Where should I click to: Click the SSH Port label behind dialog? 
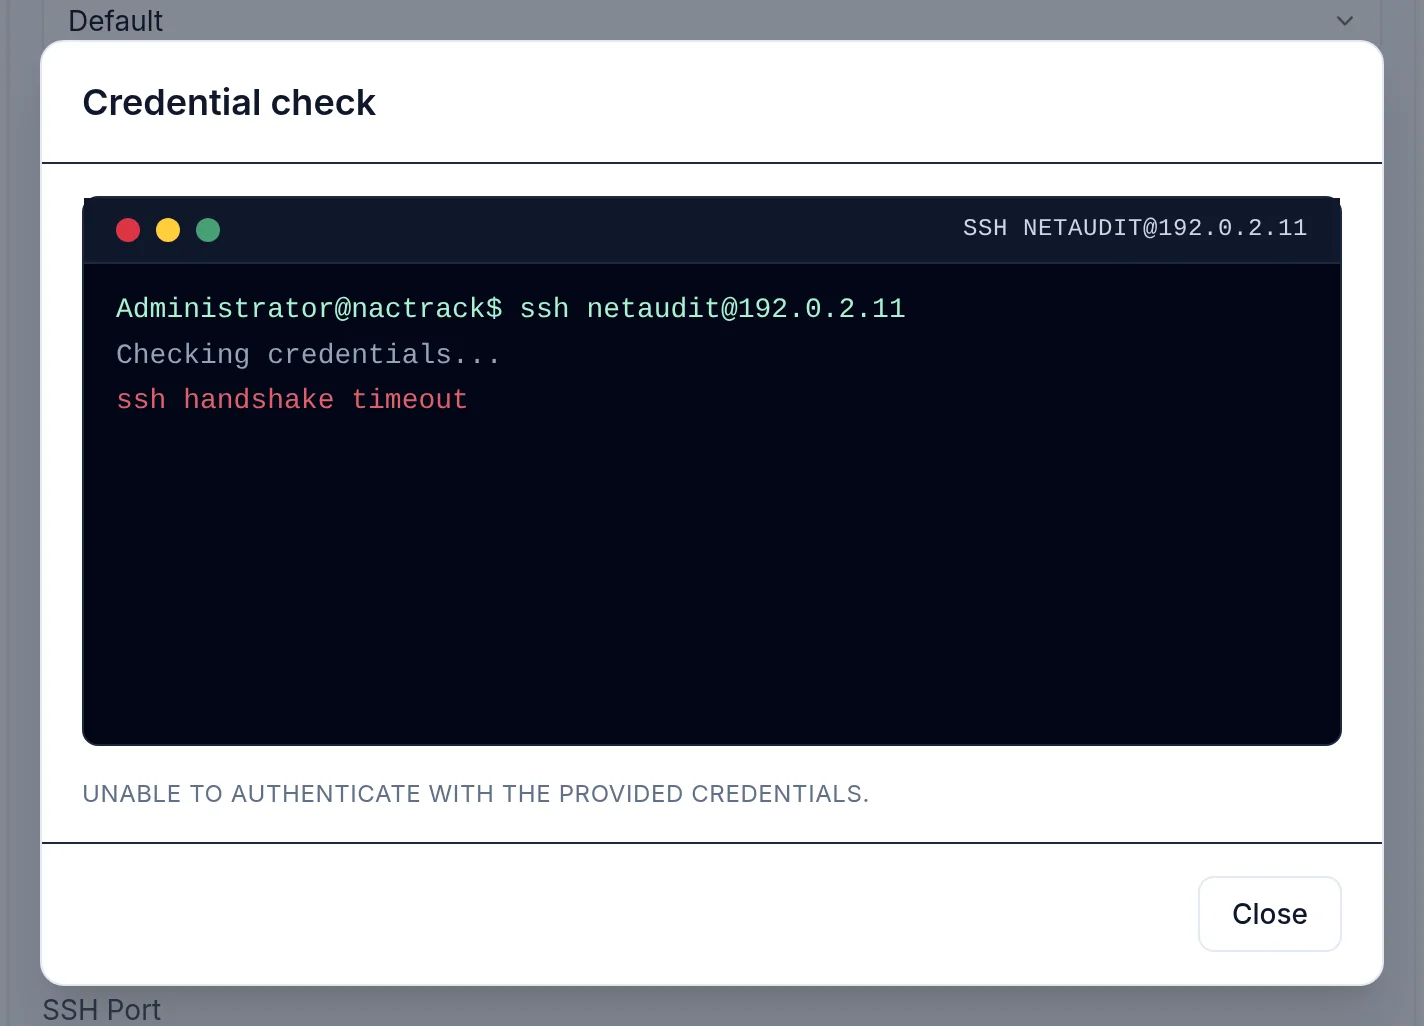tap(102, 1010)
